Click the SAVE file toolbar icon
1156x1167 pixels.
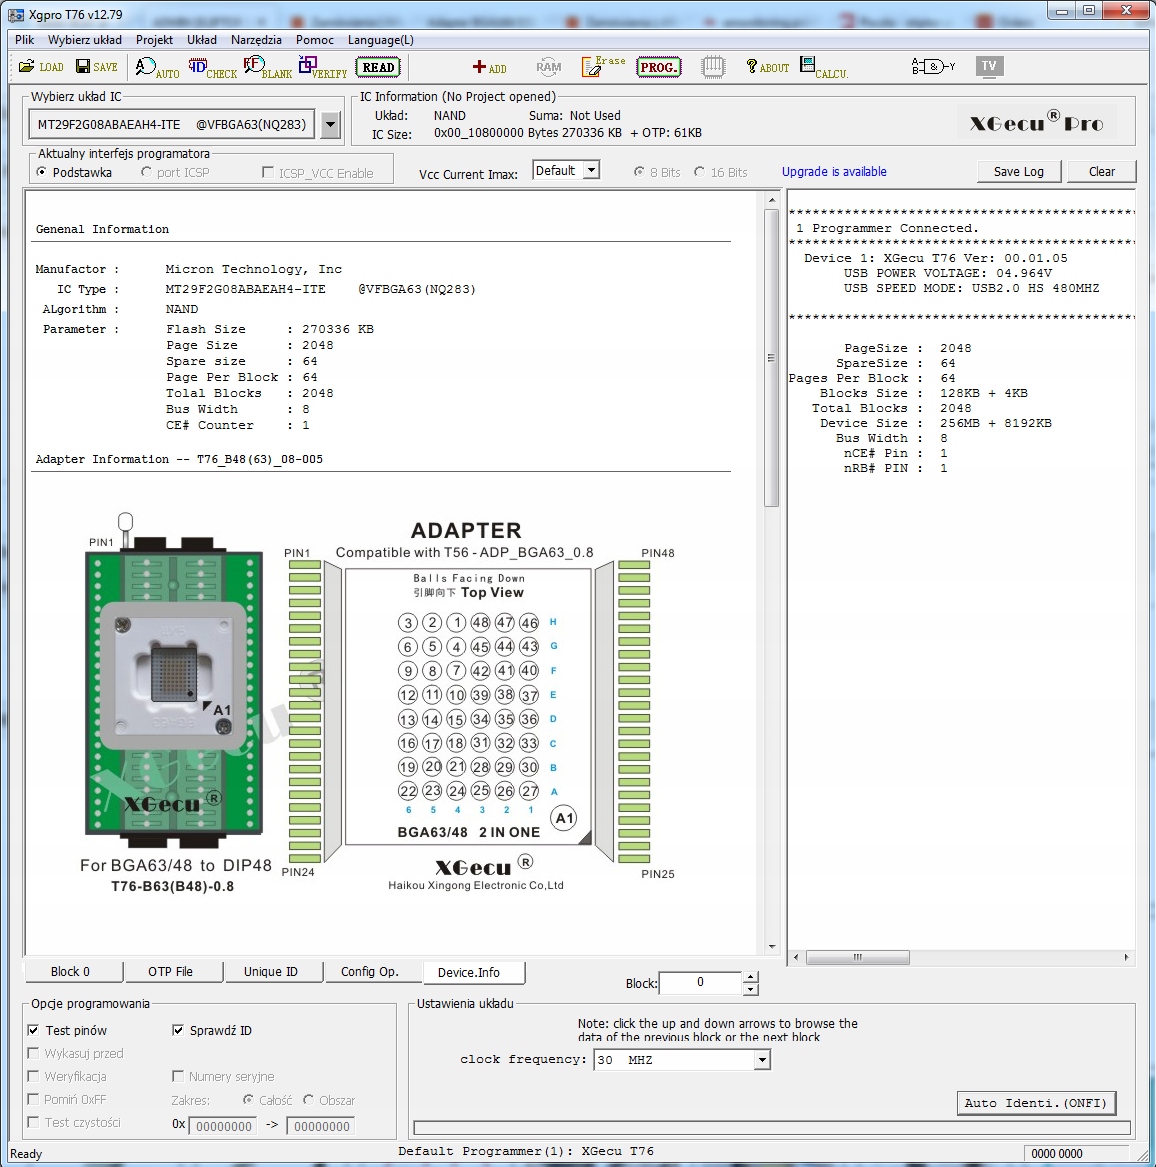tap(97, 67)
